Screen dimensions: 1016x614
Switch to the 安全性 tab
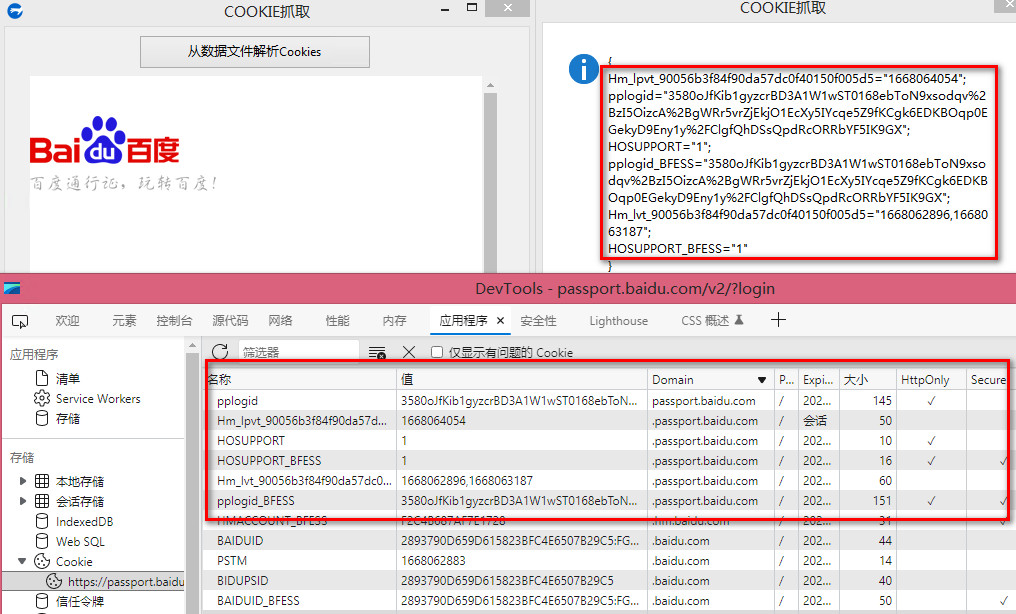pyautogui.click(x=538, y=321)
